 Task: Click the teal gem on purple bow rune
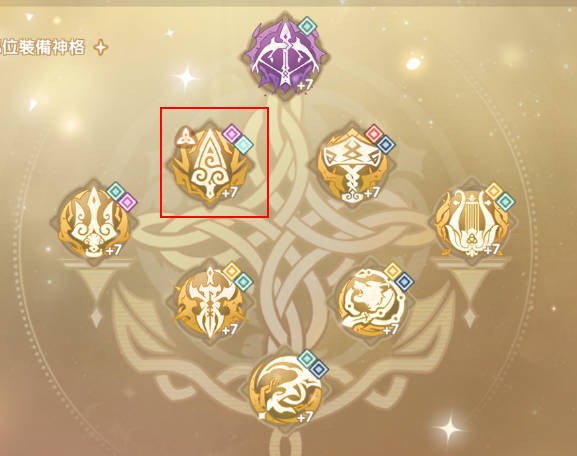click(x=307, y=26)
